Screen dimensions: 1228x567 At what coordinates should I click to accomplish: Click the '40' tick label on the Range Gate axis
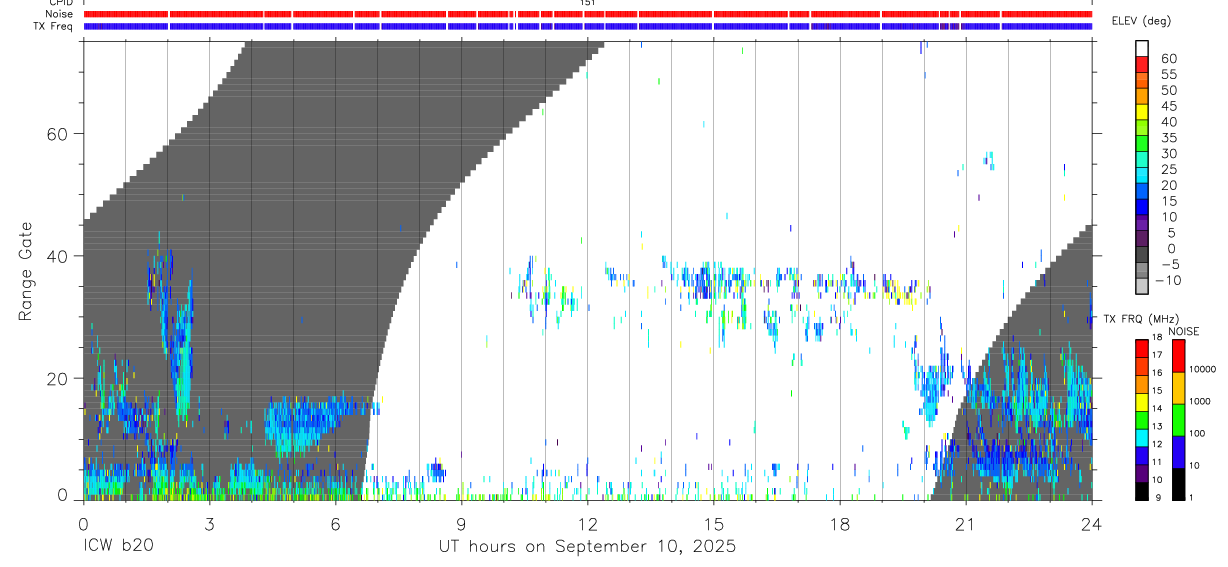pos(60,256)
